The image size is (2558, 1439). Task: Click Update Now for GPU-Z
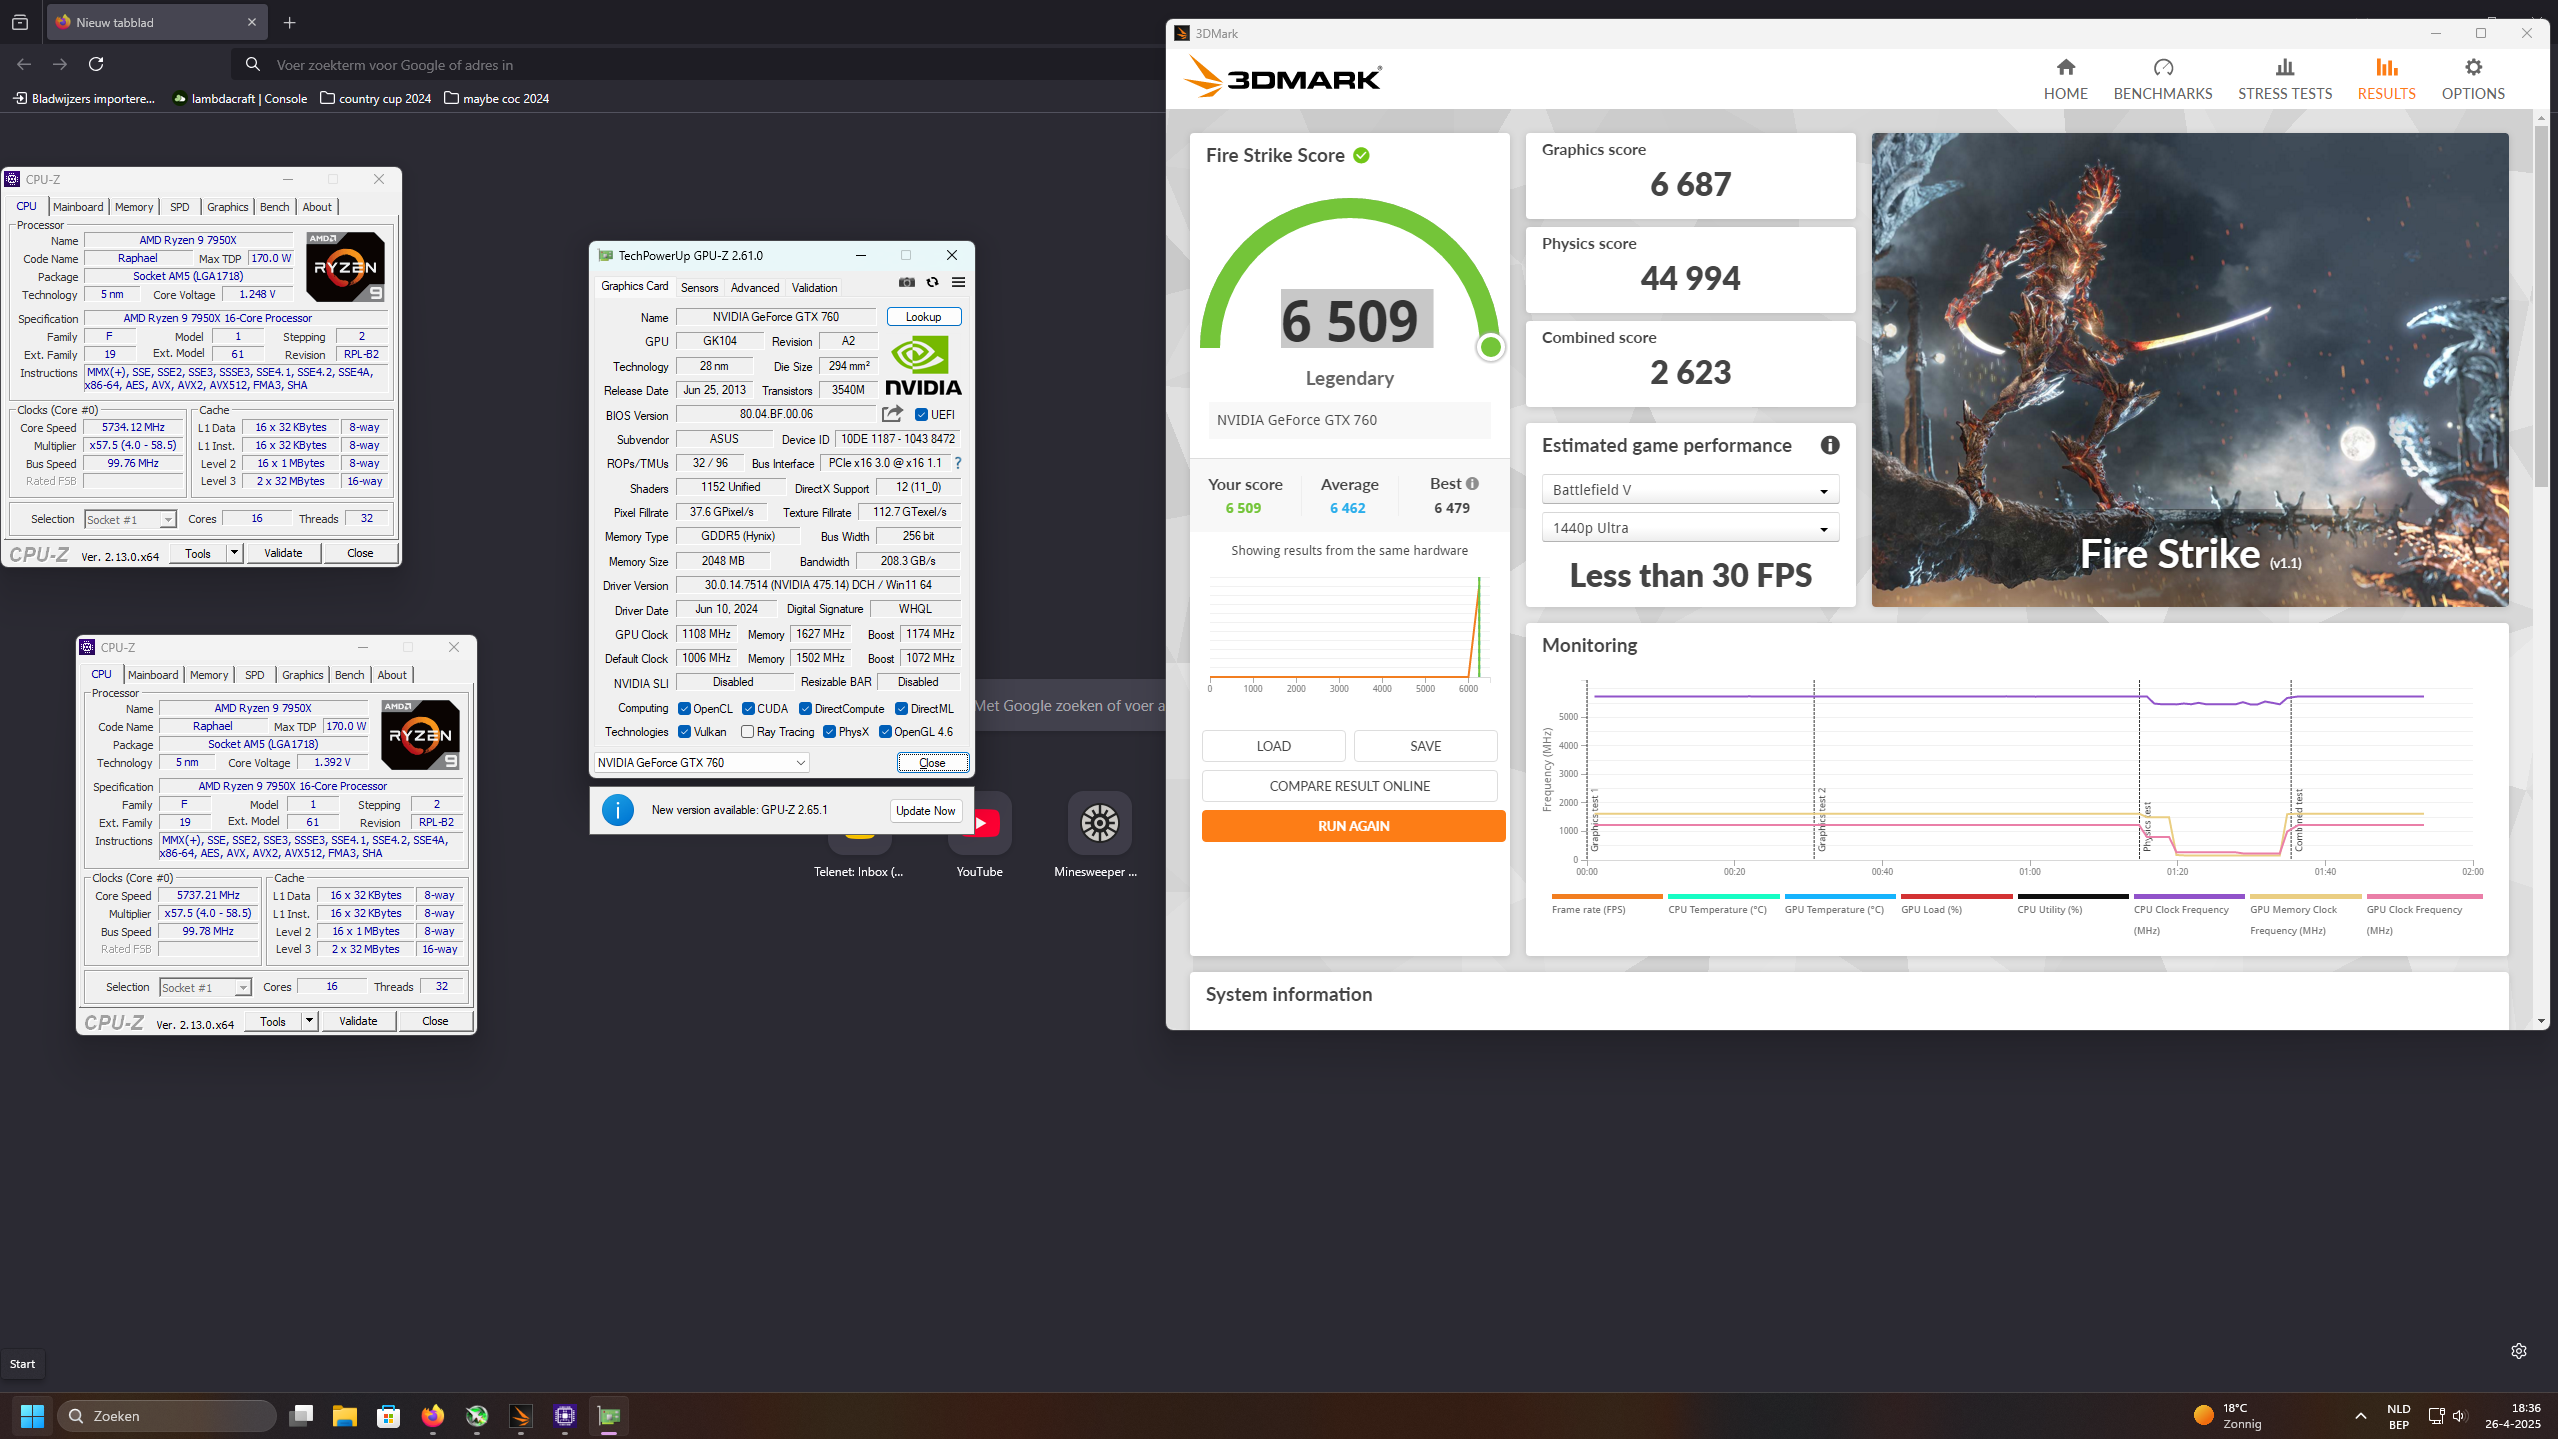click(925, 811)
